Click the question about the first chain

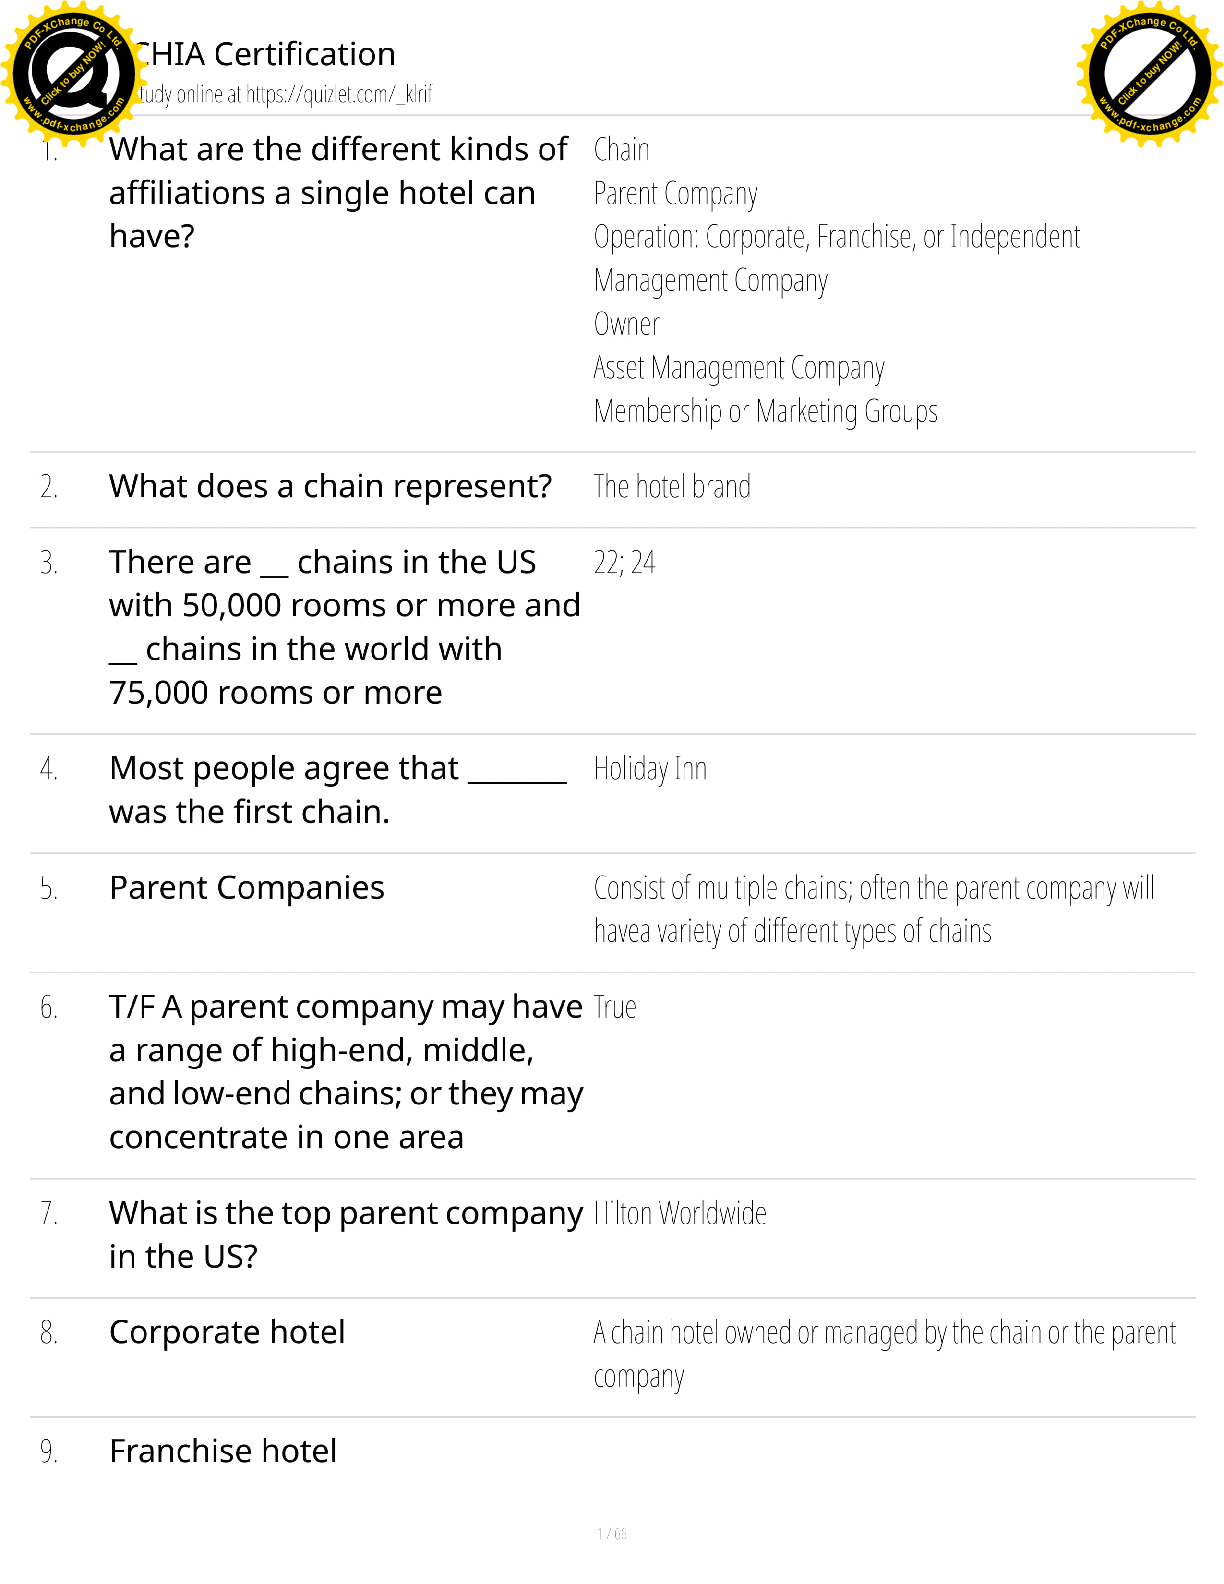pyautogui.click(x=338, y=790)
